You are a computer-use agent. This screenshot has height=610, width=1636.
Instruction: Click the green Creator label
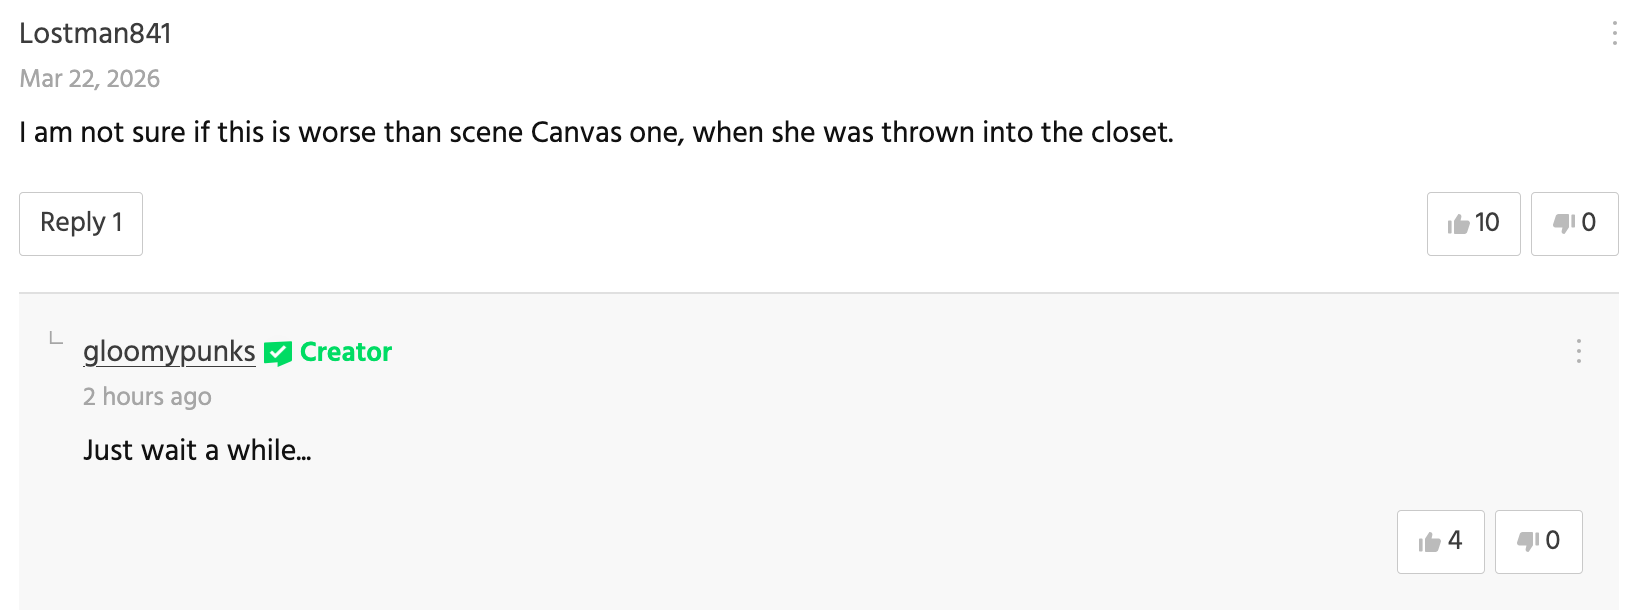point(346,352)
